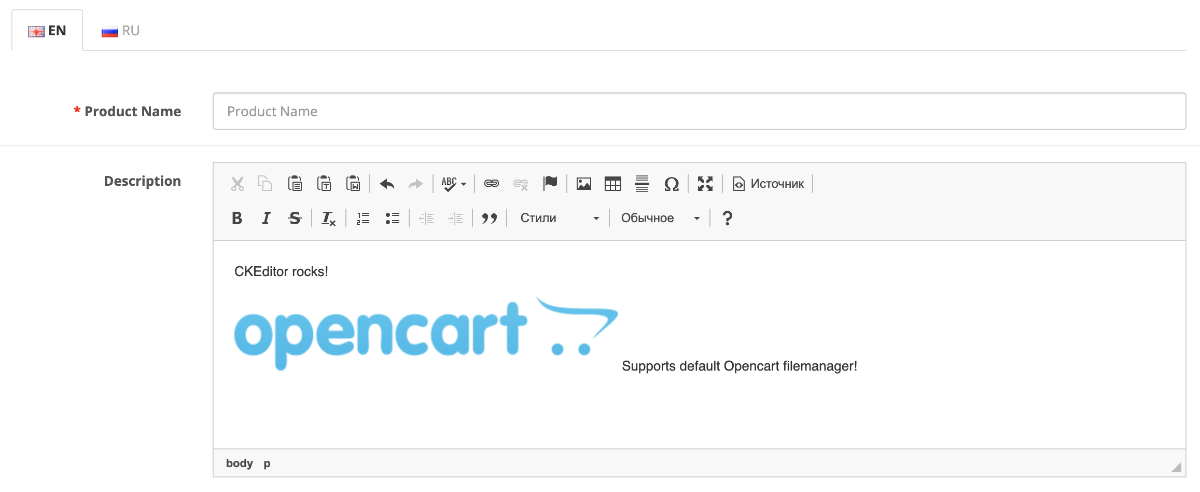
Task: Click 'Supports default Opencart filemanager!' text
Action: click(x=740, y=366)
